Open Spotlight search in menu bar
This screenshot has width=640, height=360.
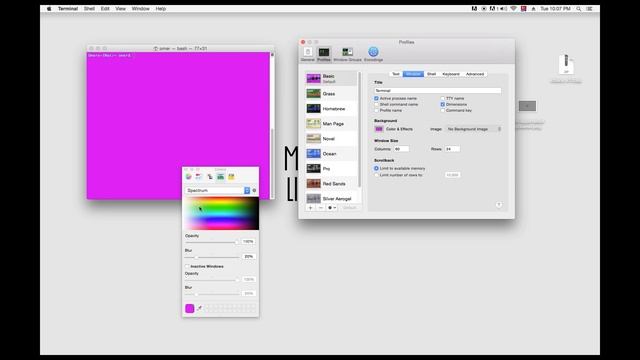point(578,9)
